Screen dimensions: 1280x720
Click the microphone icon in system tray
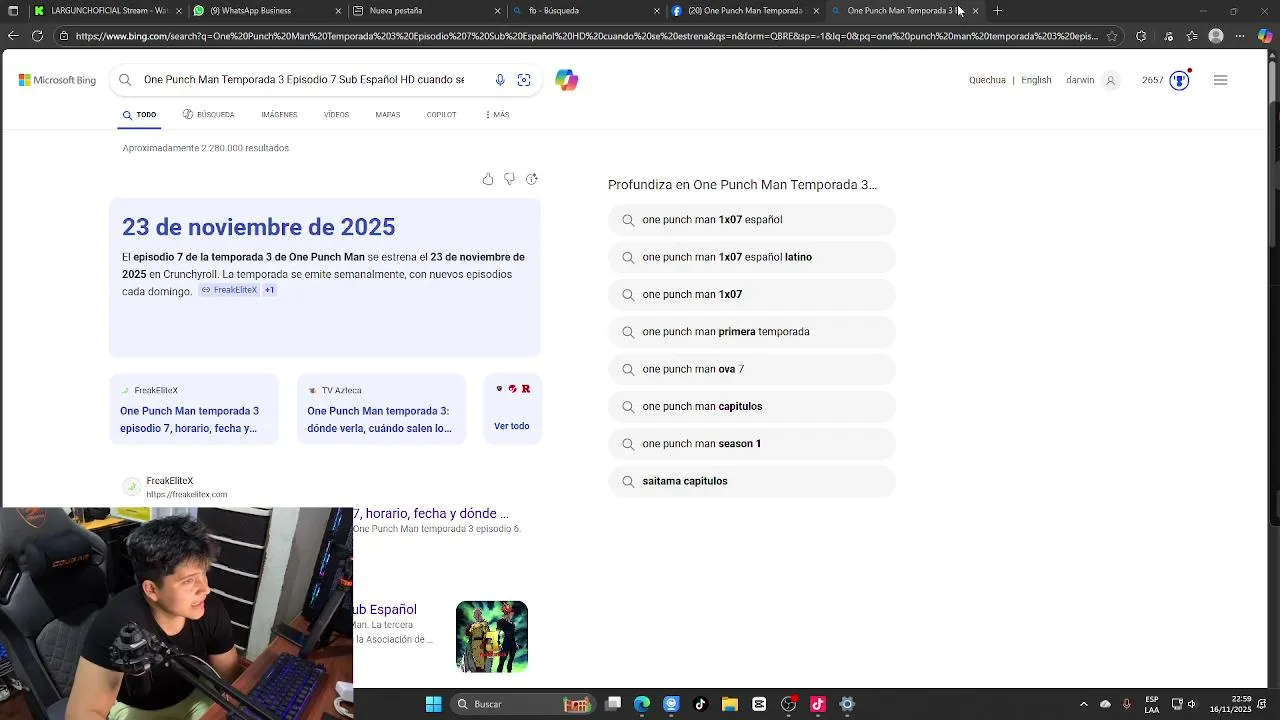[x=1127, y=704]
